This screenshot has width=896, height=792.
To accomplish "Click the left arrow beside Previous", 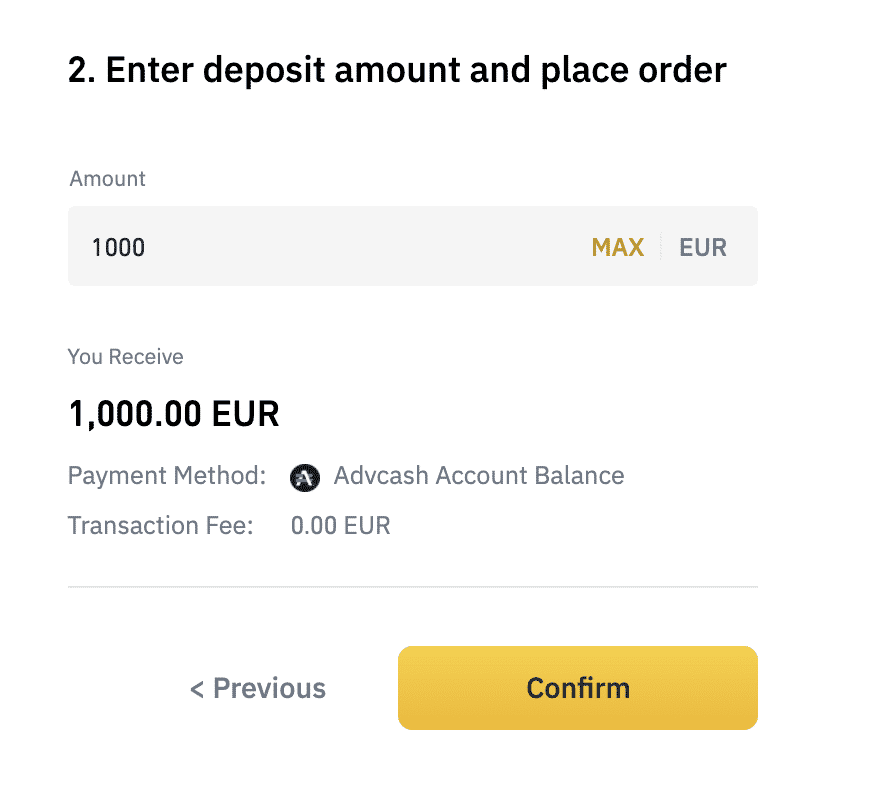I will (196, 688).
